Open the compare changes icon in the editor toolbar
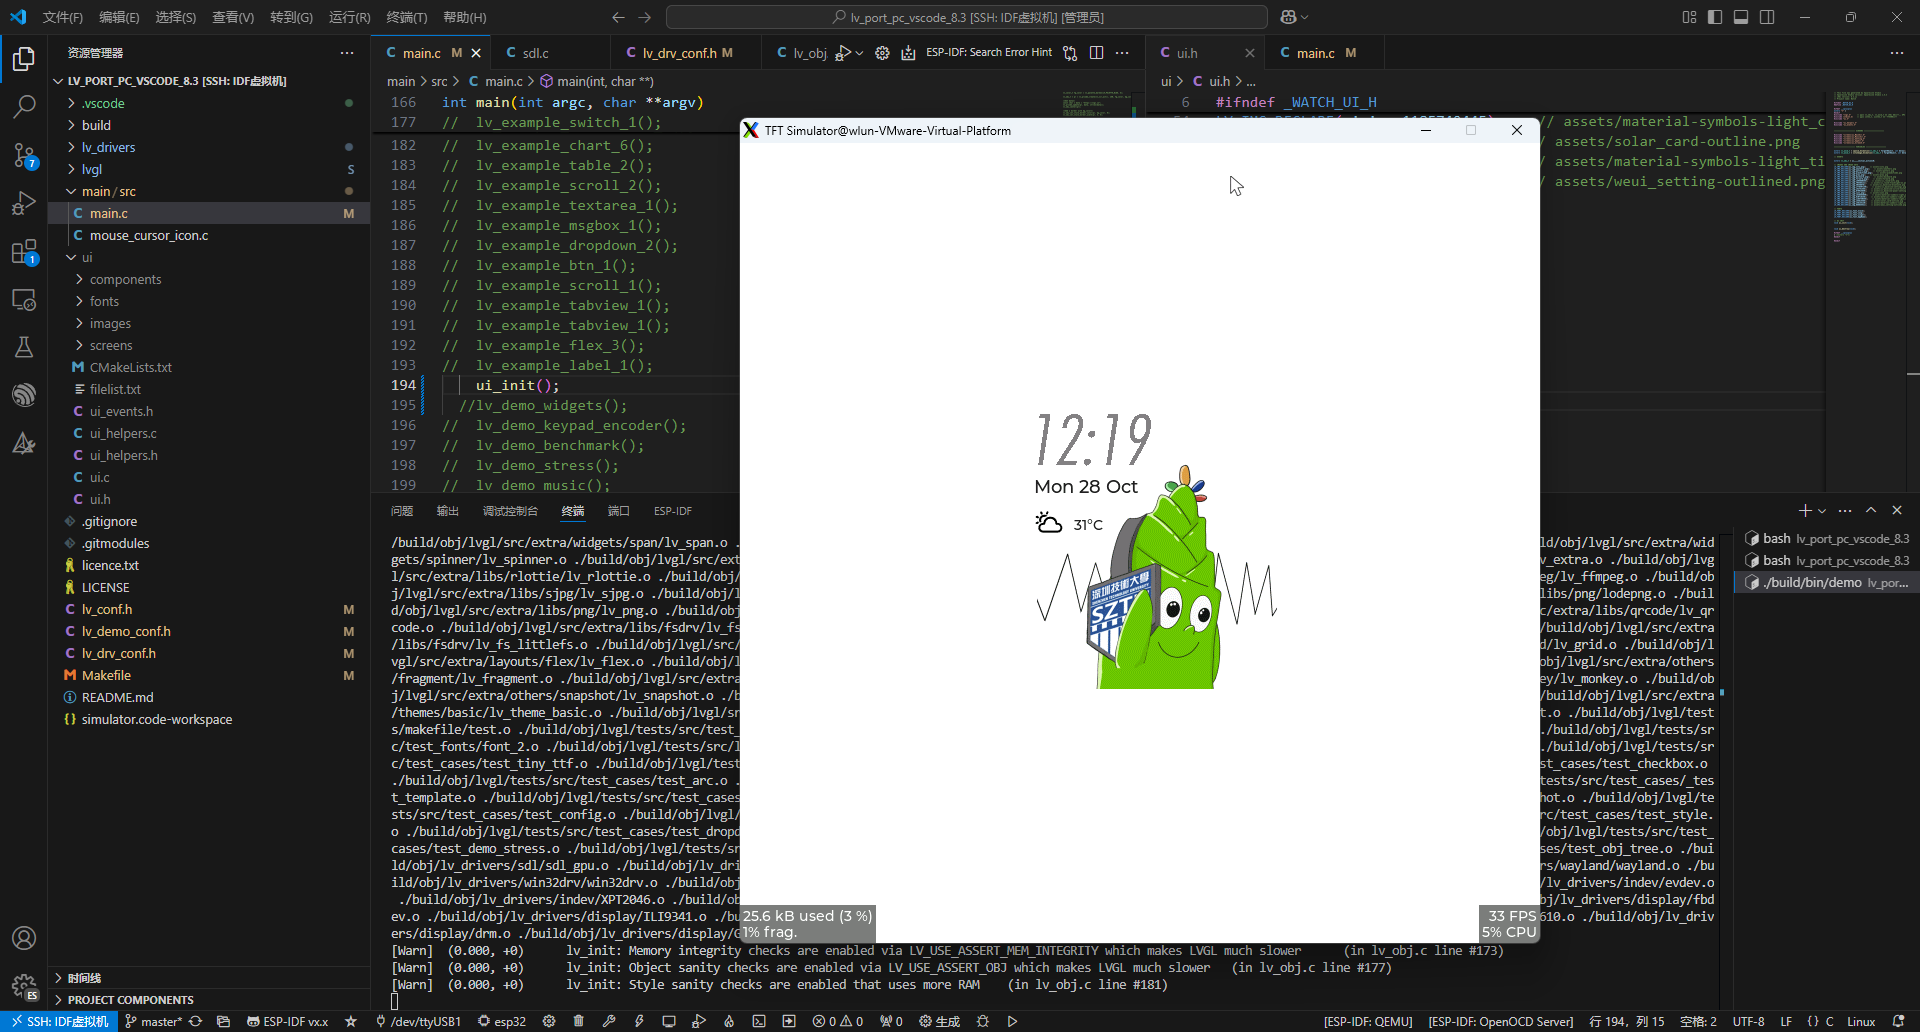1920x1032 pixels. coord(1070,53)
